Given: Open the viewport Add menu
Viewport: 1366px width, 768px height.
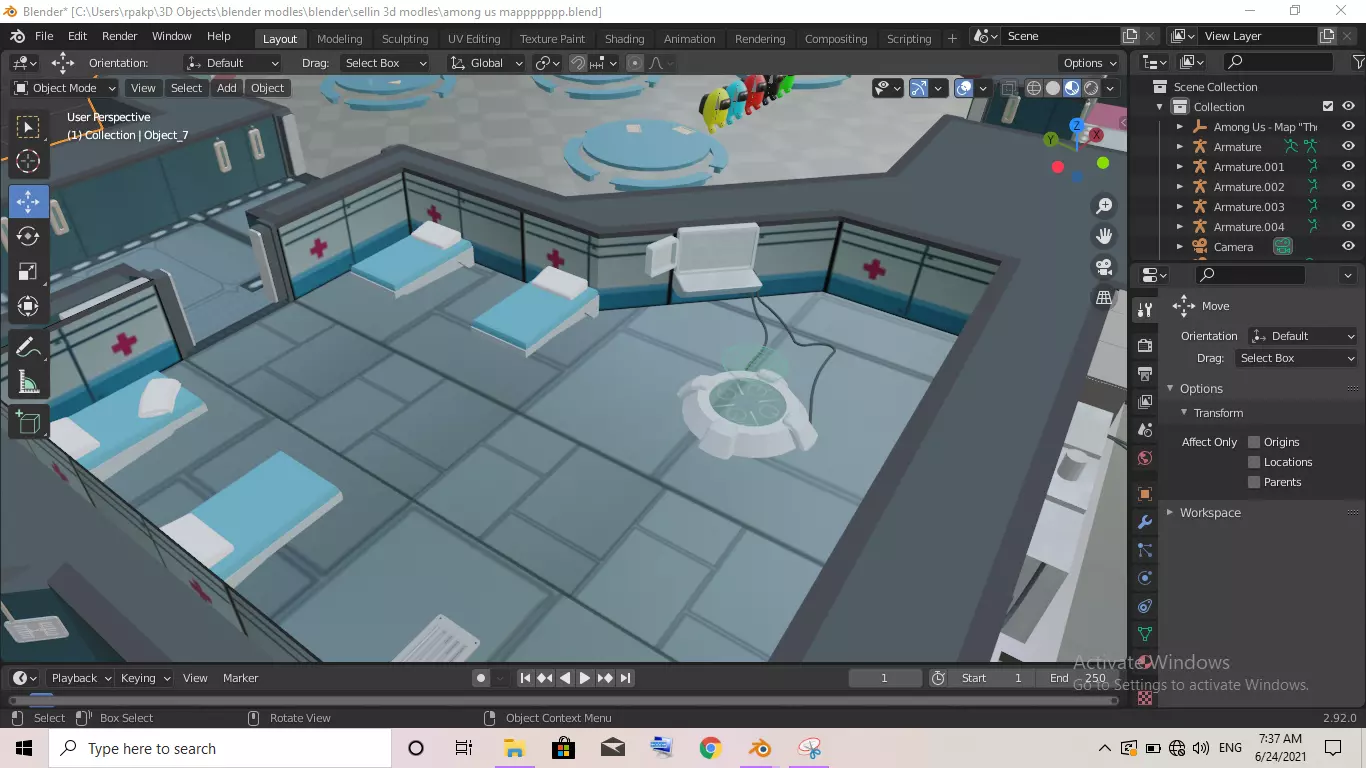Looking at the screenshot, I should (227, 88).
